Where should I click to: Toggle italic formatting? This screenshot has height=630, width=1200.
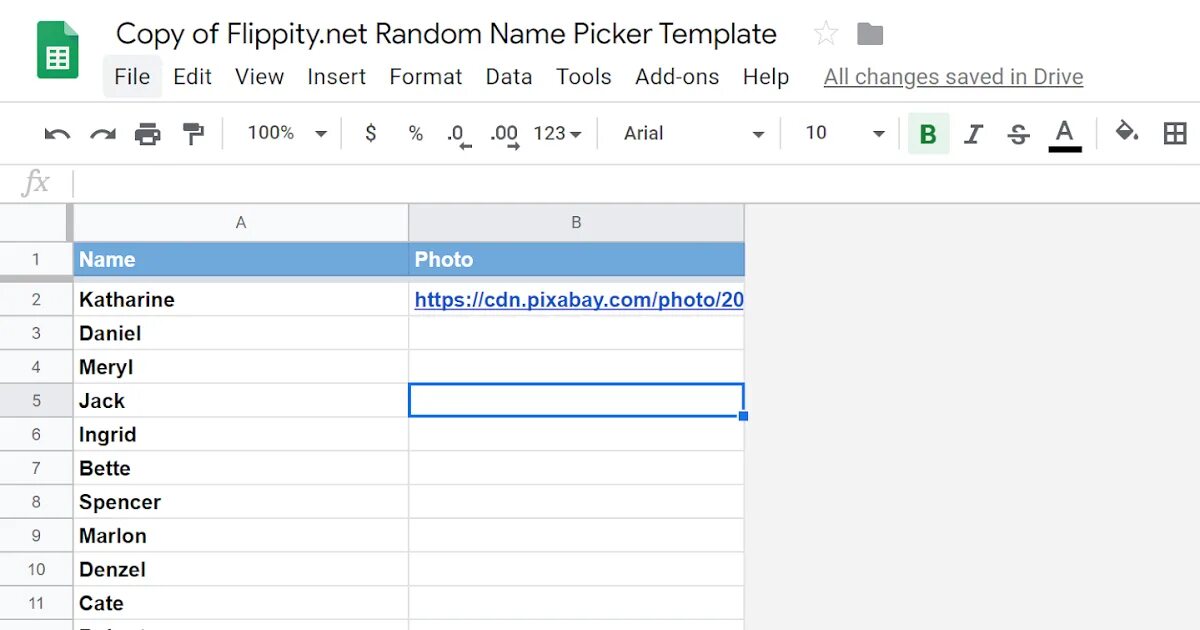973,134
